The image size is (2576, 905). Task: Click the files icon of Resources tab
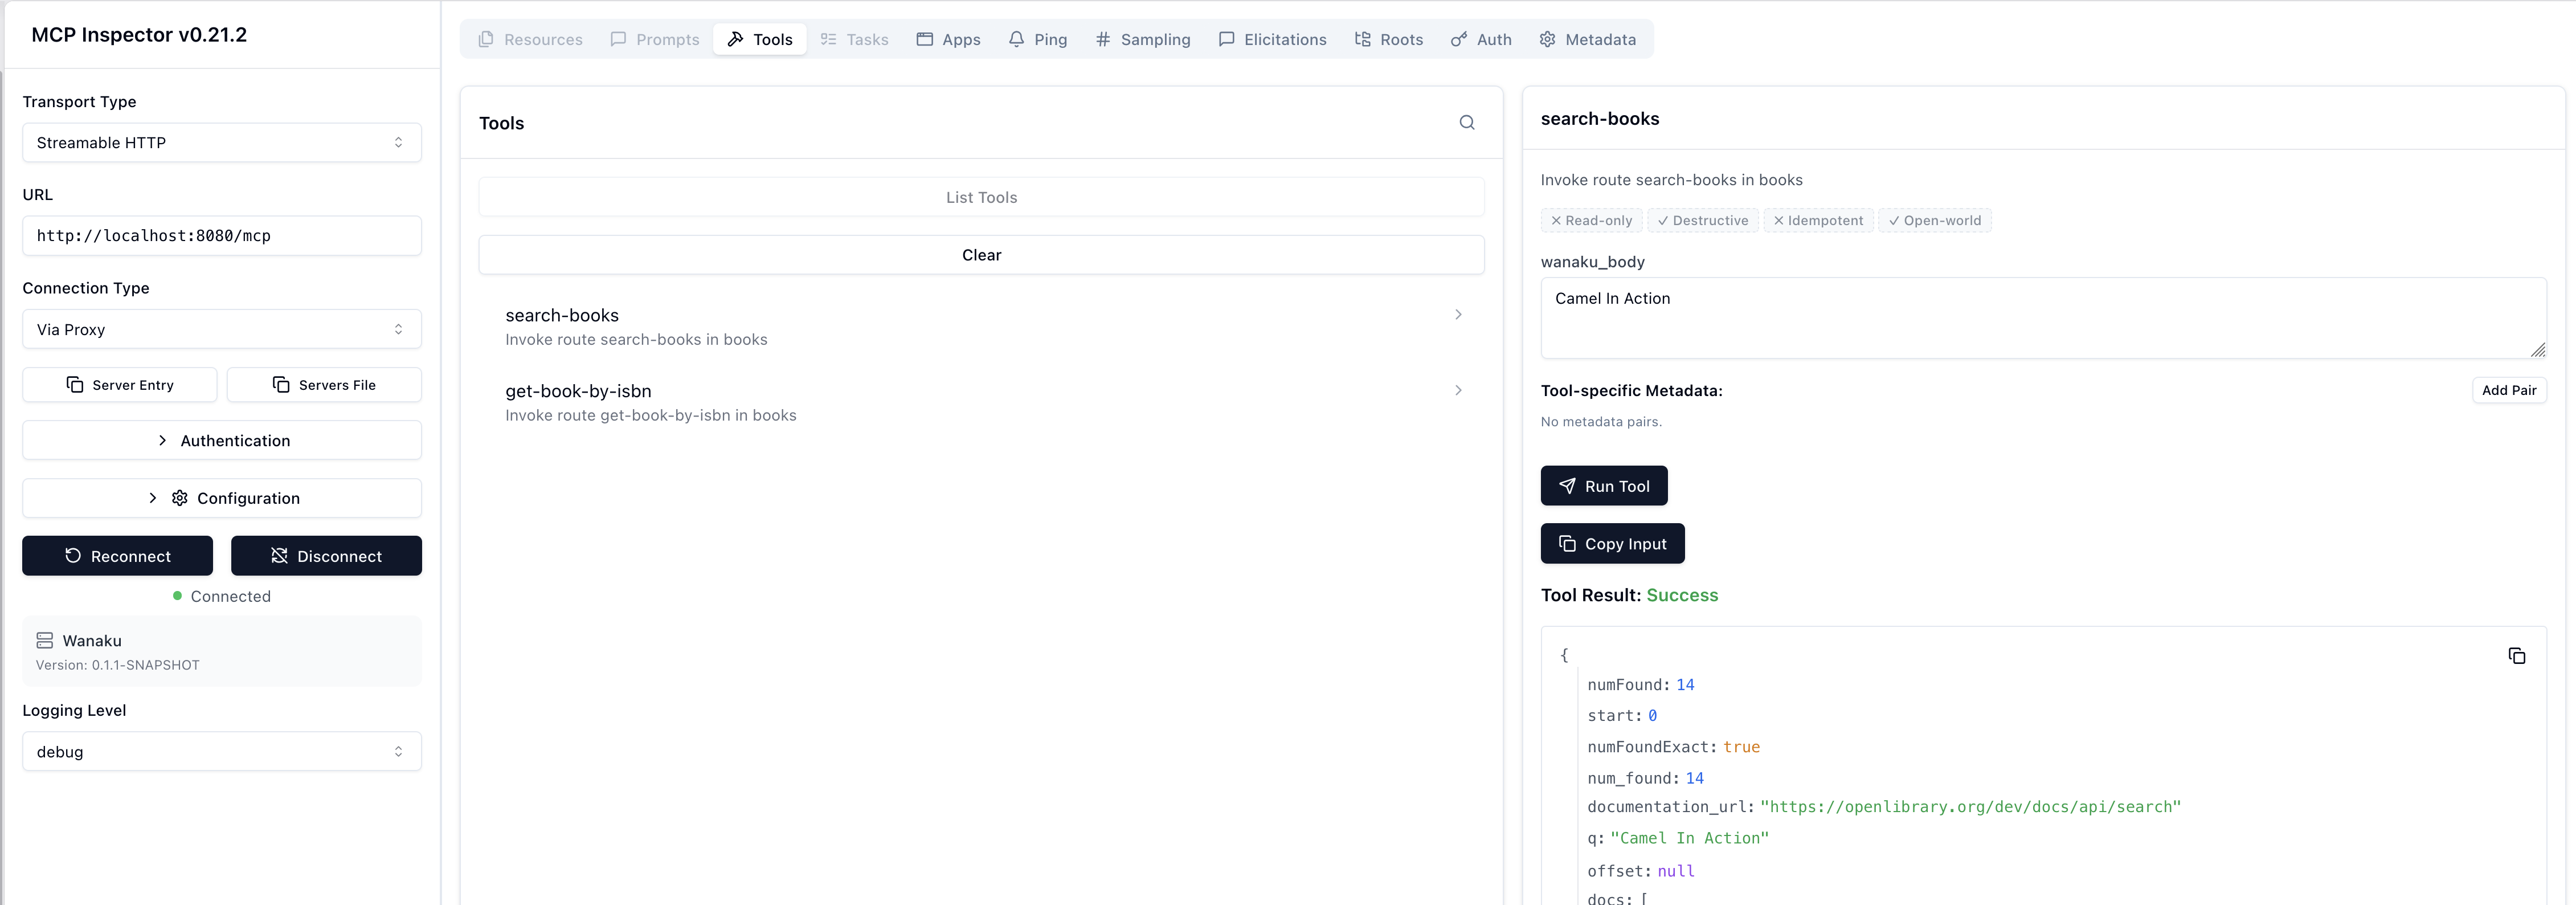click(x=486, y=39)
